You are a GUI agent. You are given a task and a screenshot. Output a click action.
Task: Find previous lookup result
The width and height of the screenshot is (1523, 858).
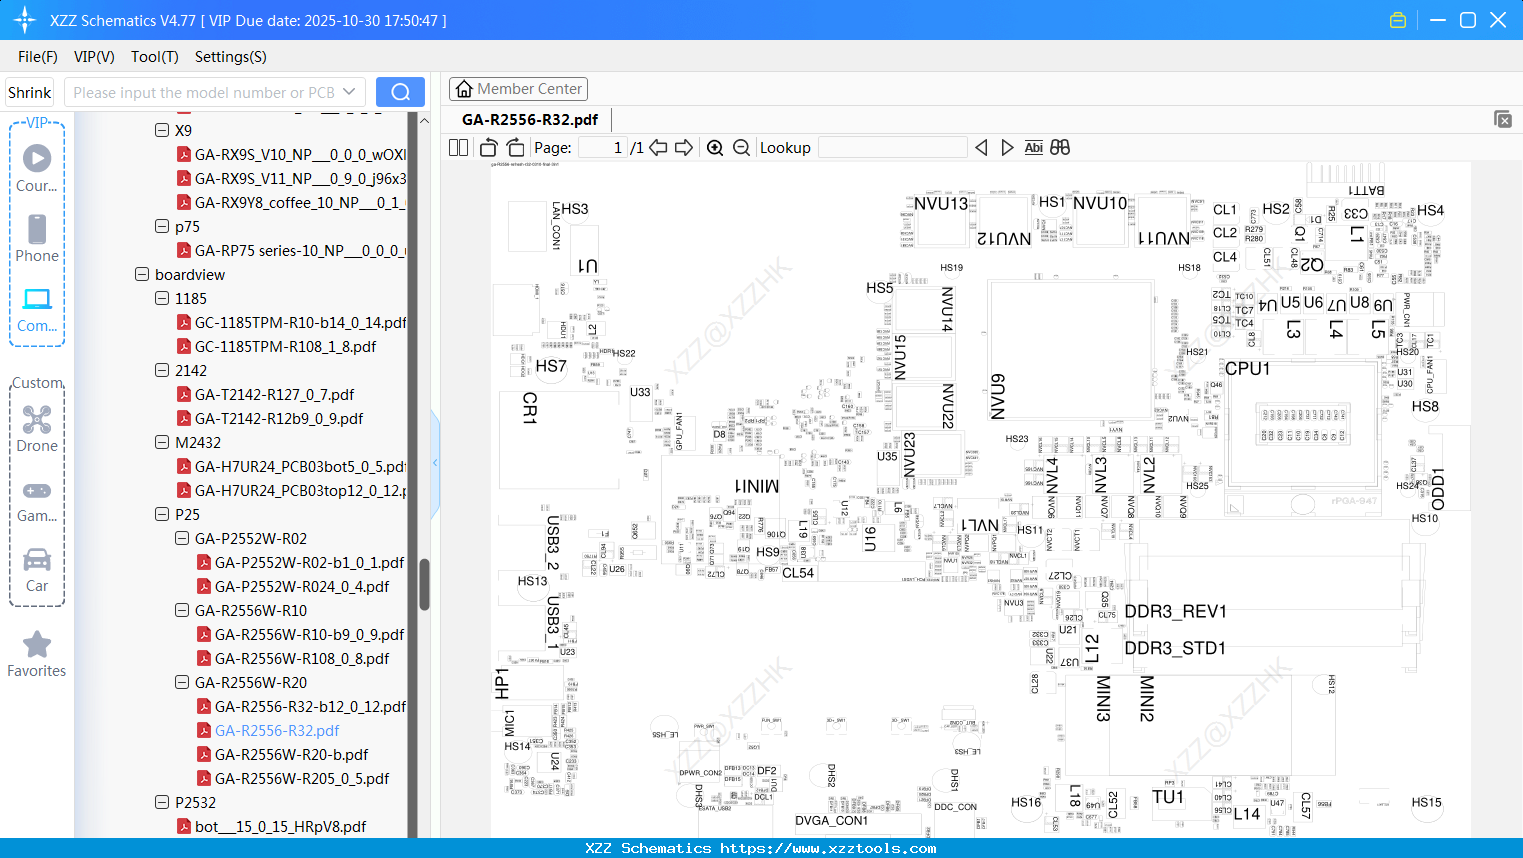pos(981,148)
